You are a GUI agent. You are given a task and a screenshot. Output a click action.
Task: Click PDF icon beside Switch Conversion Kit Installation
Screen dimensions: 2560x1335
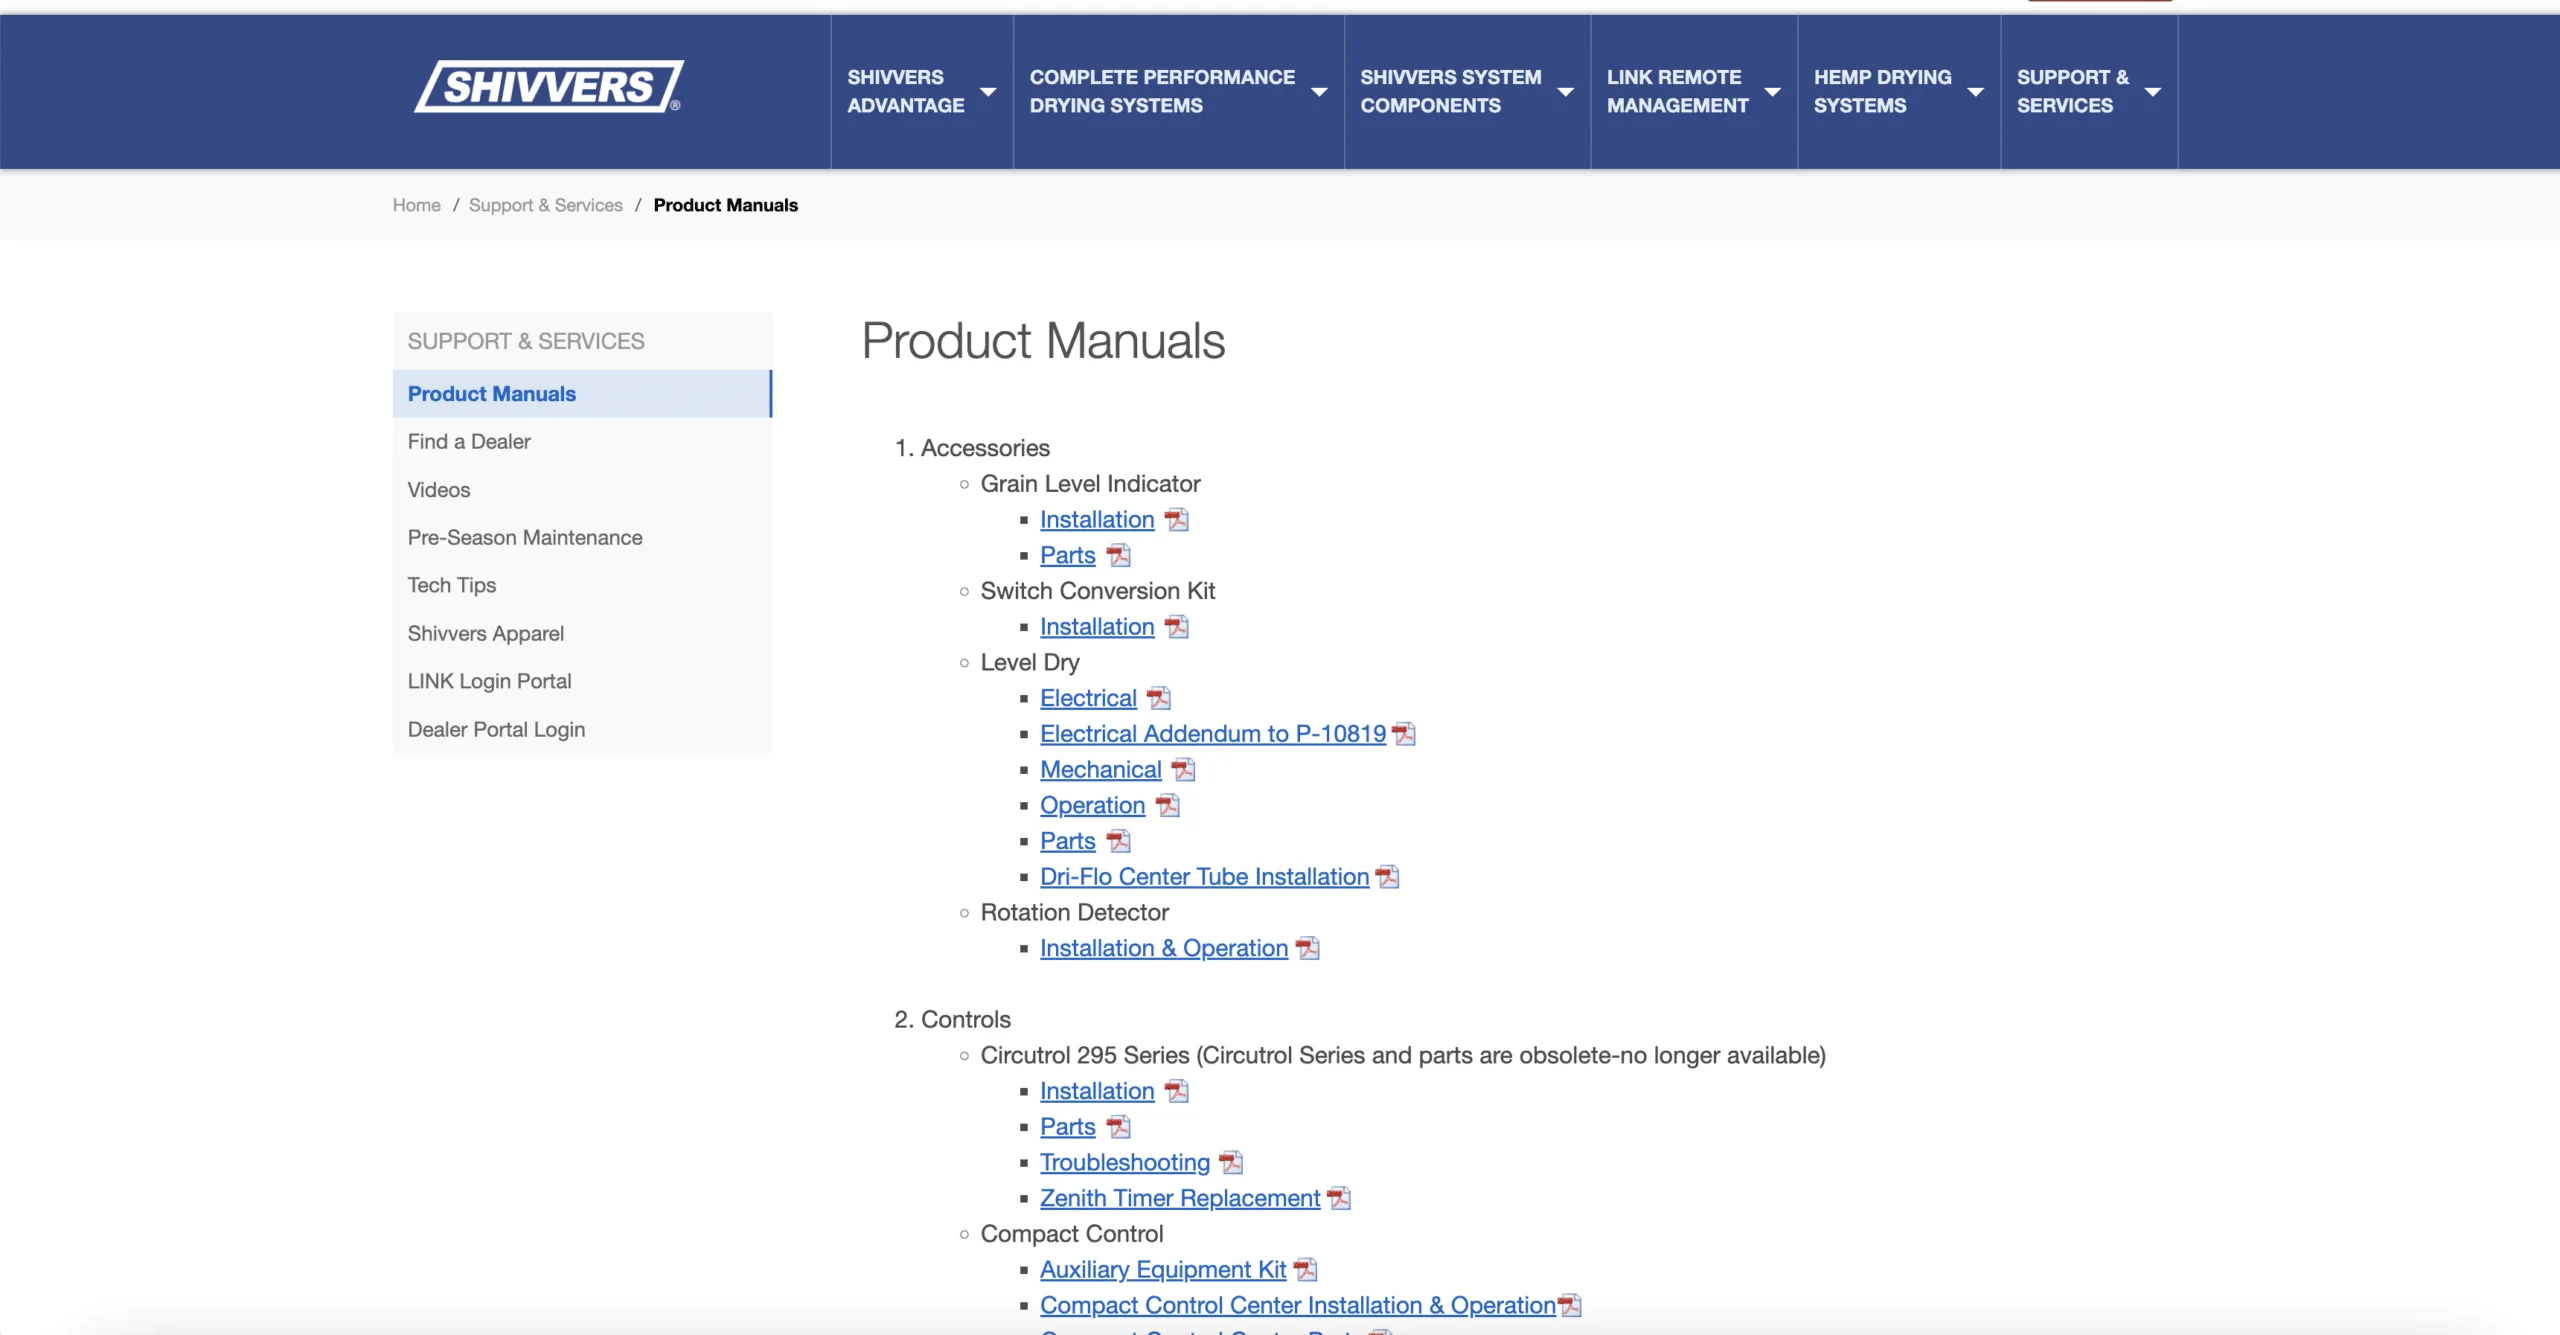pyautogui.click(x=1177, y=627)
